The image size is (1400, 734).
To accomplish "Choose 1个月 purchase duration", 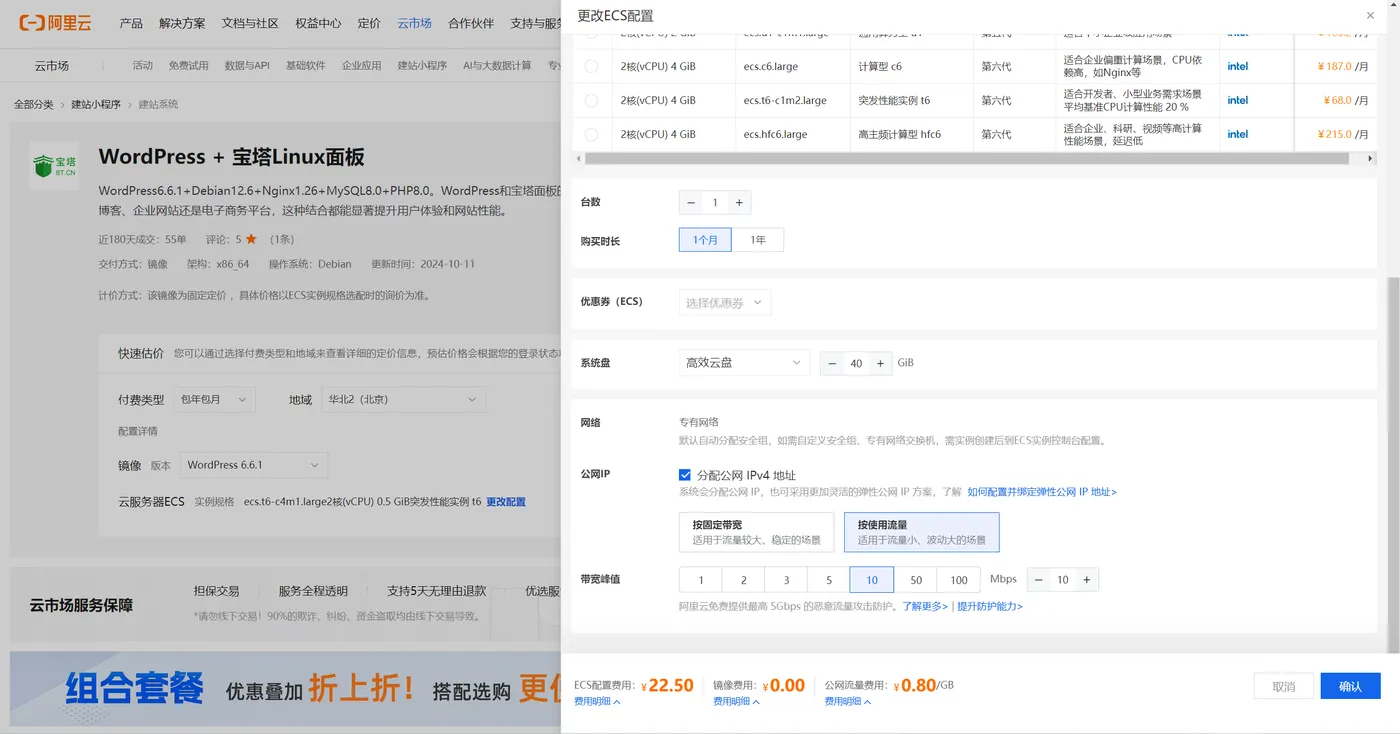I will point(706,240).
